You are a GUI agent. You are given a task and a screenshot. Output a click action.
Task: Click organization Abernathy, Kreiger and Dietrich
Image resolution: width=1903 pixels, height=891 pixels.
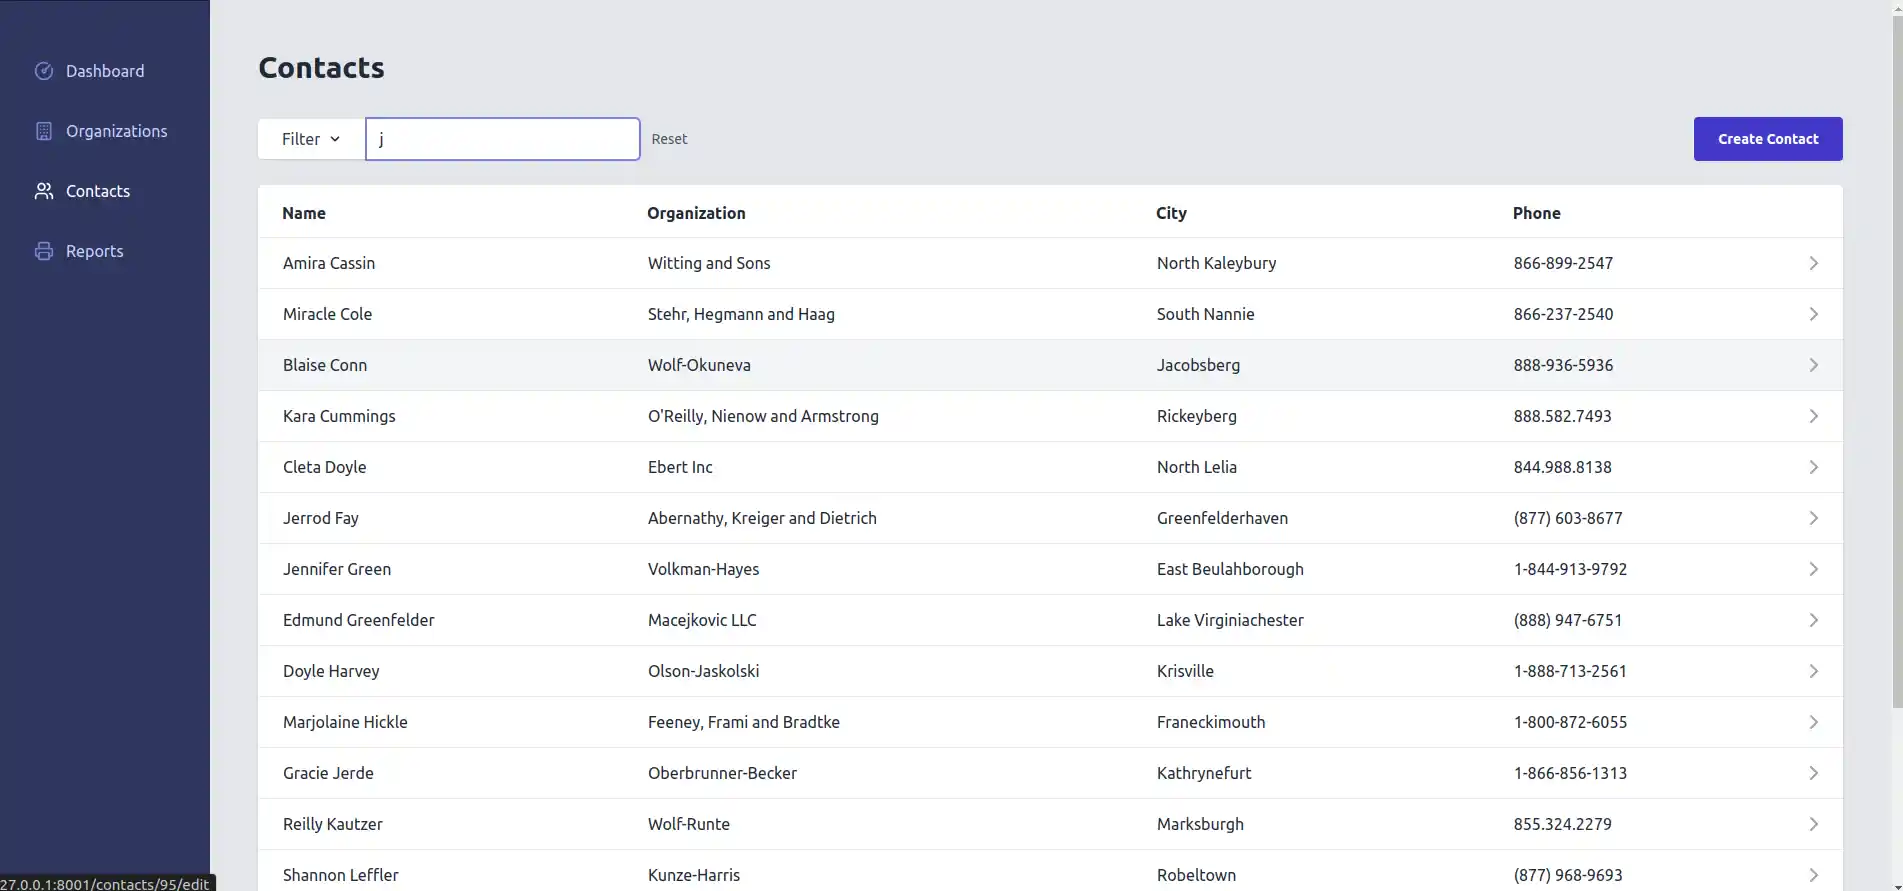[762, 518]
